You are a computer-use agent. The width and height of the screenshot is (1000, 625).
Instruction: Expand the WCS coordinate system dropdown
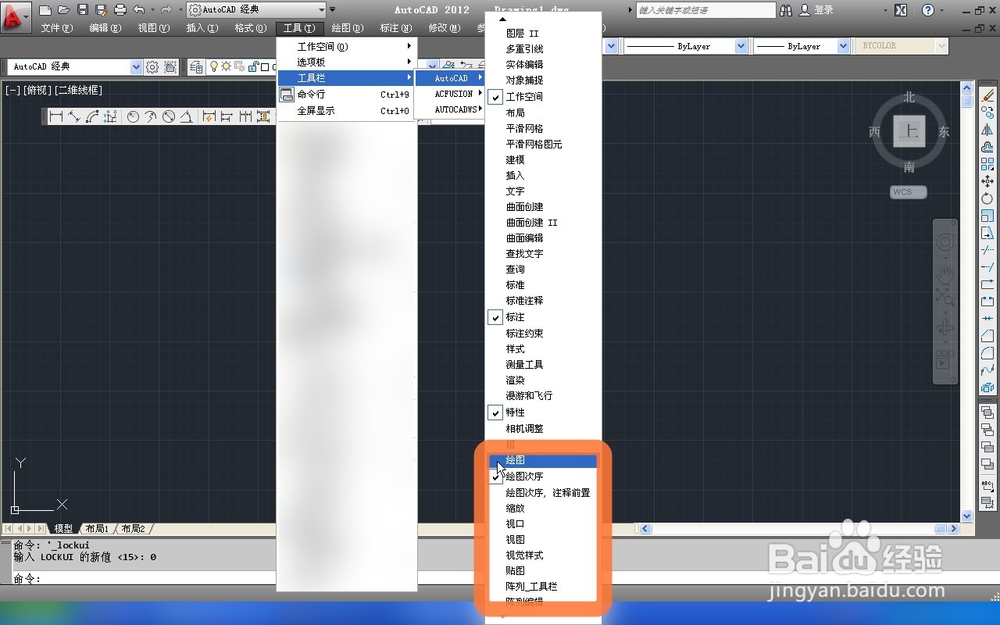point(908,192)
